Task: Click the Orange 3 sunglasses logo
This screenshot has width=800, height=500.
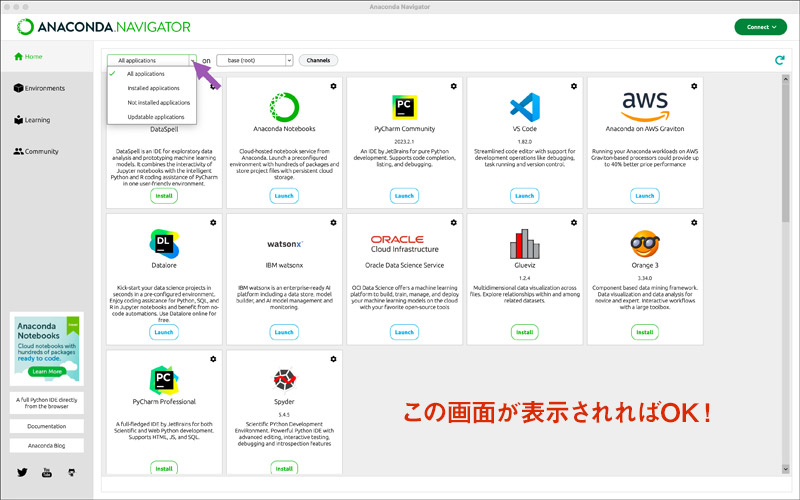Action: pyautogui.click(x=645, y=244)
